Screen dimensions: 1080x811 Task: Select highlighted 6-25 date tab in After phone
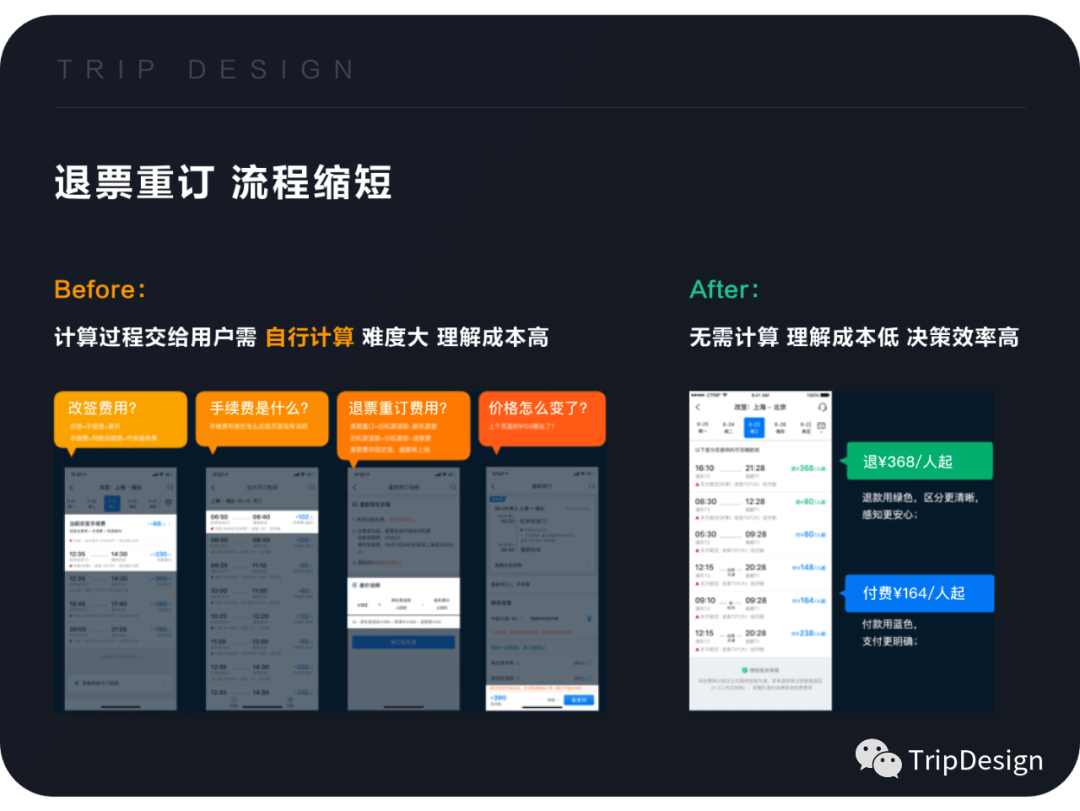point(754,427)
